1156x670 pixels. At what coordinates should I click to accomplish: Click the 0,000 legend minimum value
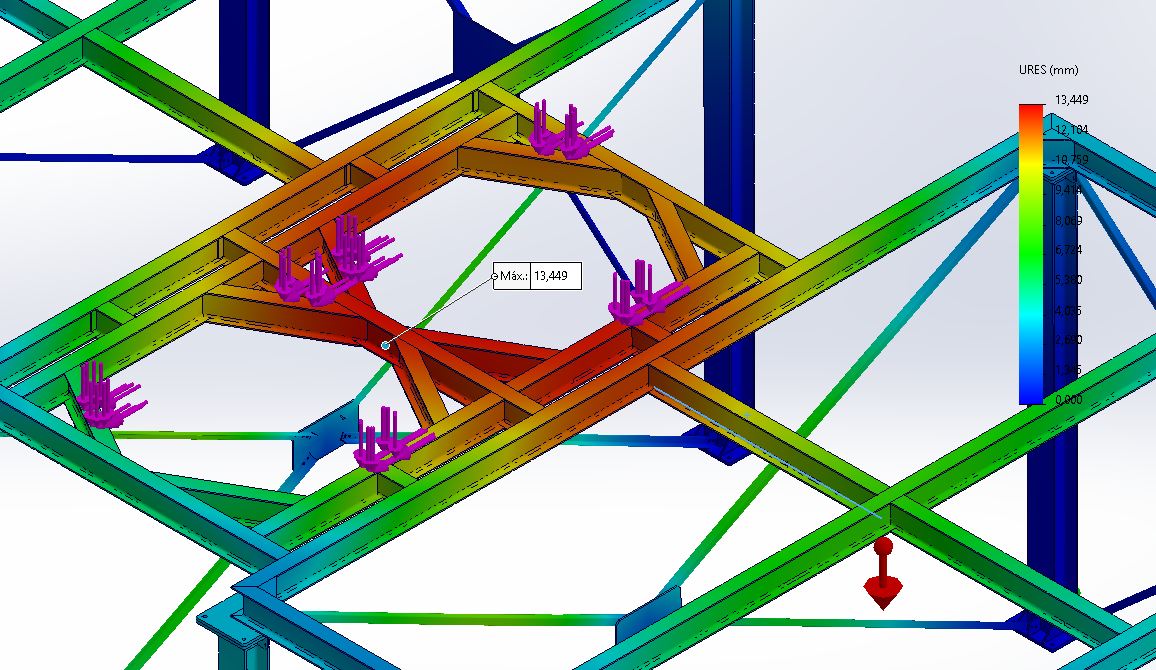coord(1068,399)
